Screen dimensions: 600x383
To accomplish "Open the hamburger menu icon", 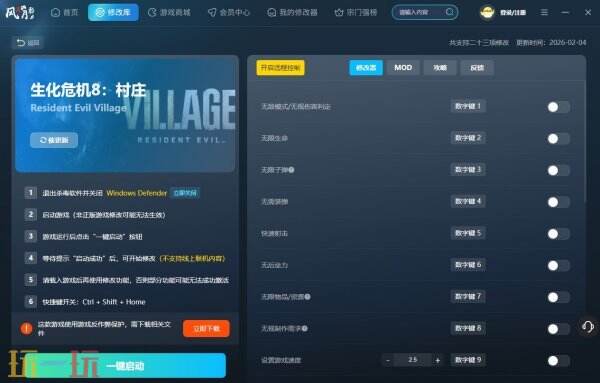I will point(544,12).
